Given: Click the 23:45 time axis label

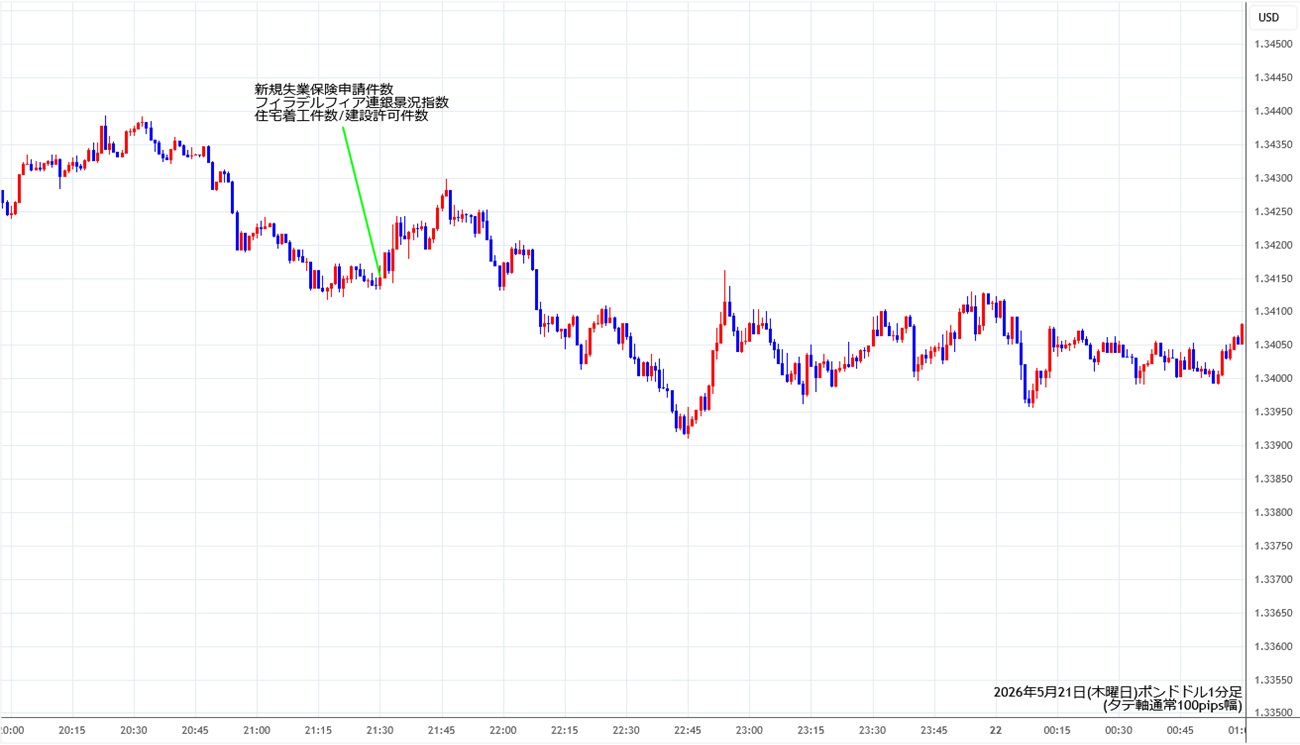Looking at the screenshot, I should 933,731.
